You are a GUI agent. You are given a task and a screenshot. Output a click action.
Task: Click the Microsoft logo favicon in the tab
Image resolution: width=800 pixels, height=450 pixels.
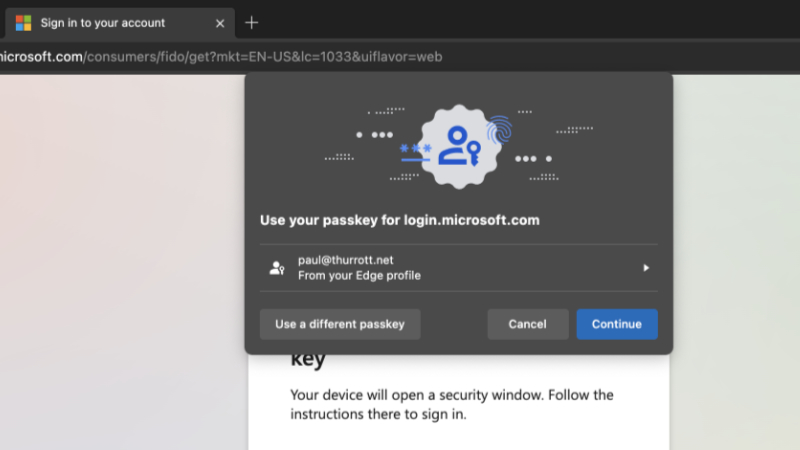point(23,23)
